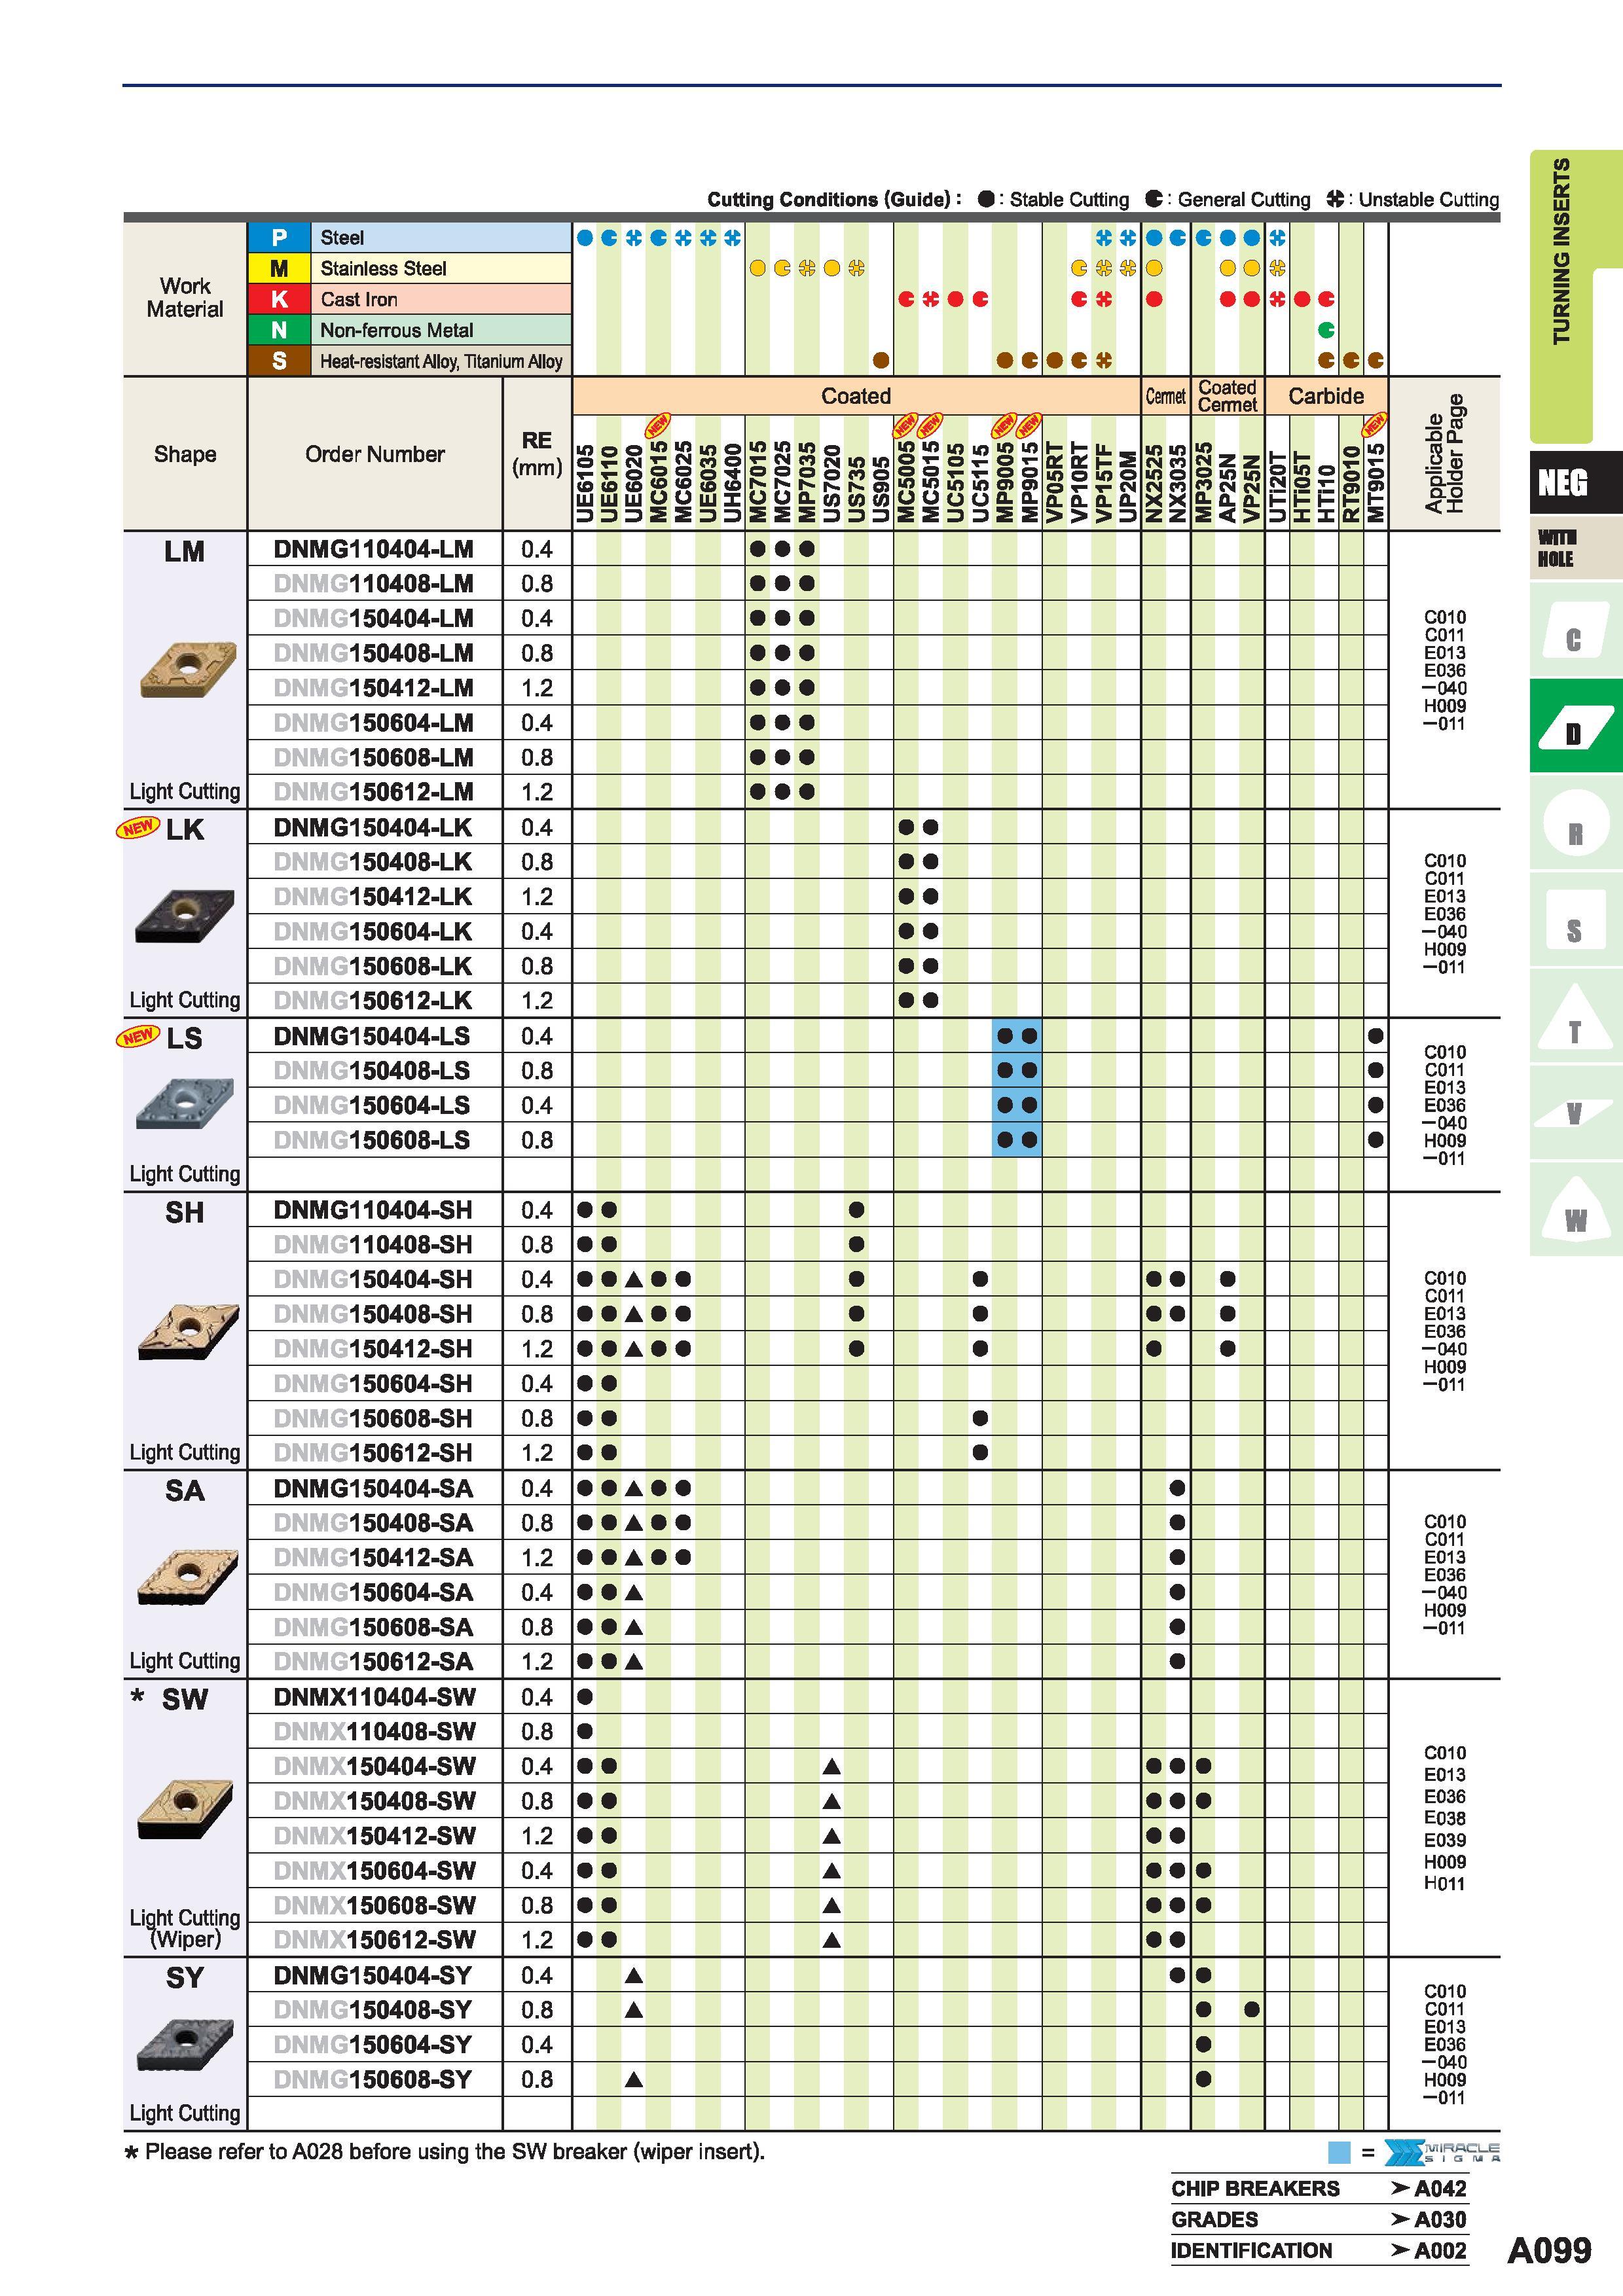The height and width of the screenshot is (2296, 1623).
Task: Click the SH breaker insert image
Action: pos(189,1331)
